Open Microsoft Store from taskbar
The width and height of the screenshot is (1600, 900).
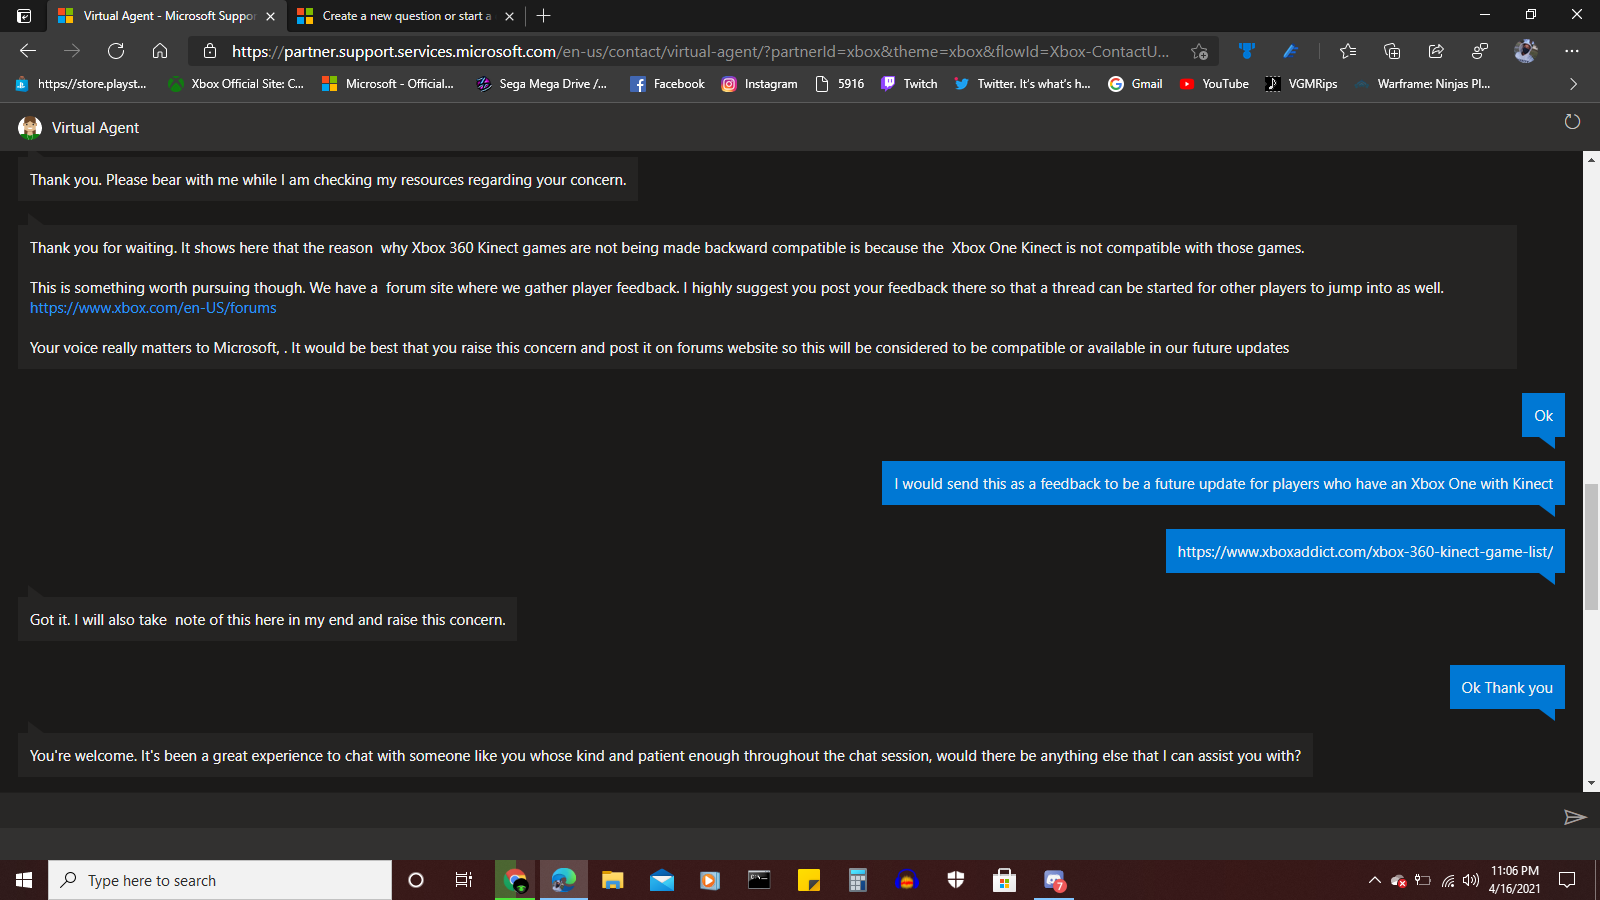coord(1004,880)
